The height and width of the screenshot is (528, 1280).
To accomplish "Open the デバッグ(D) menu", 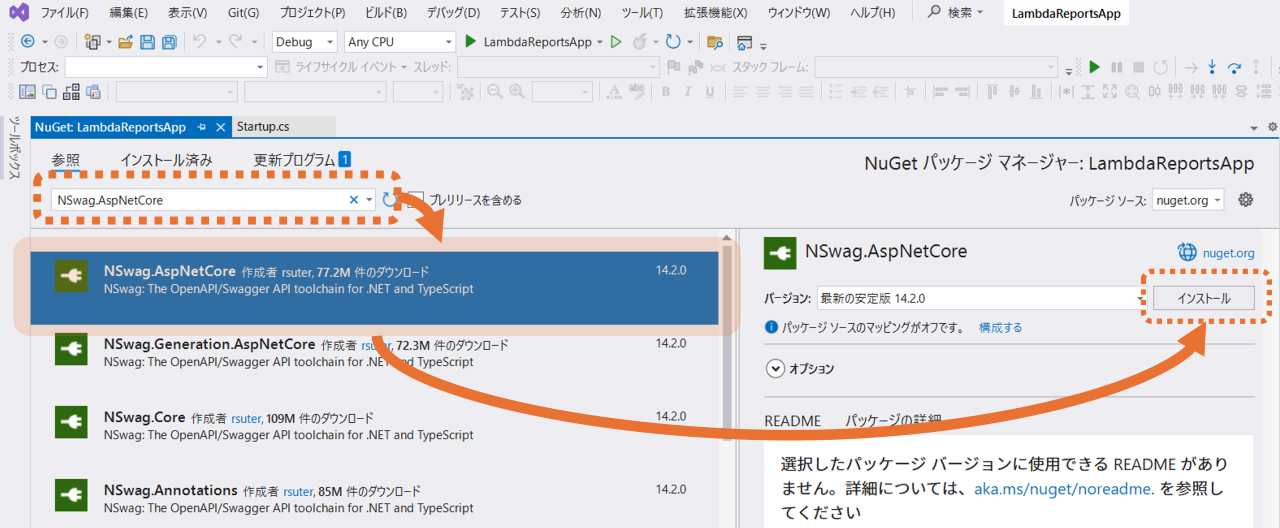I will [x=453, y=13].
